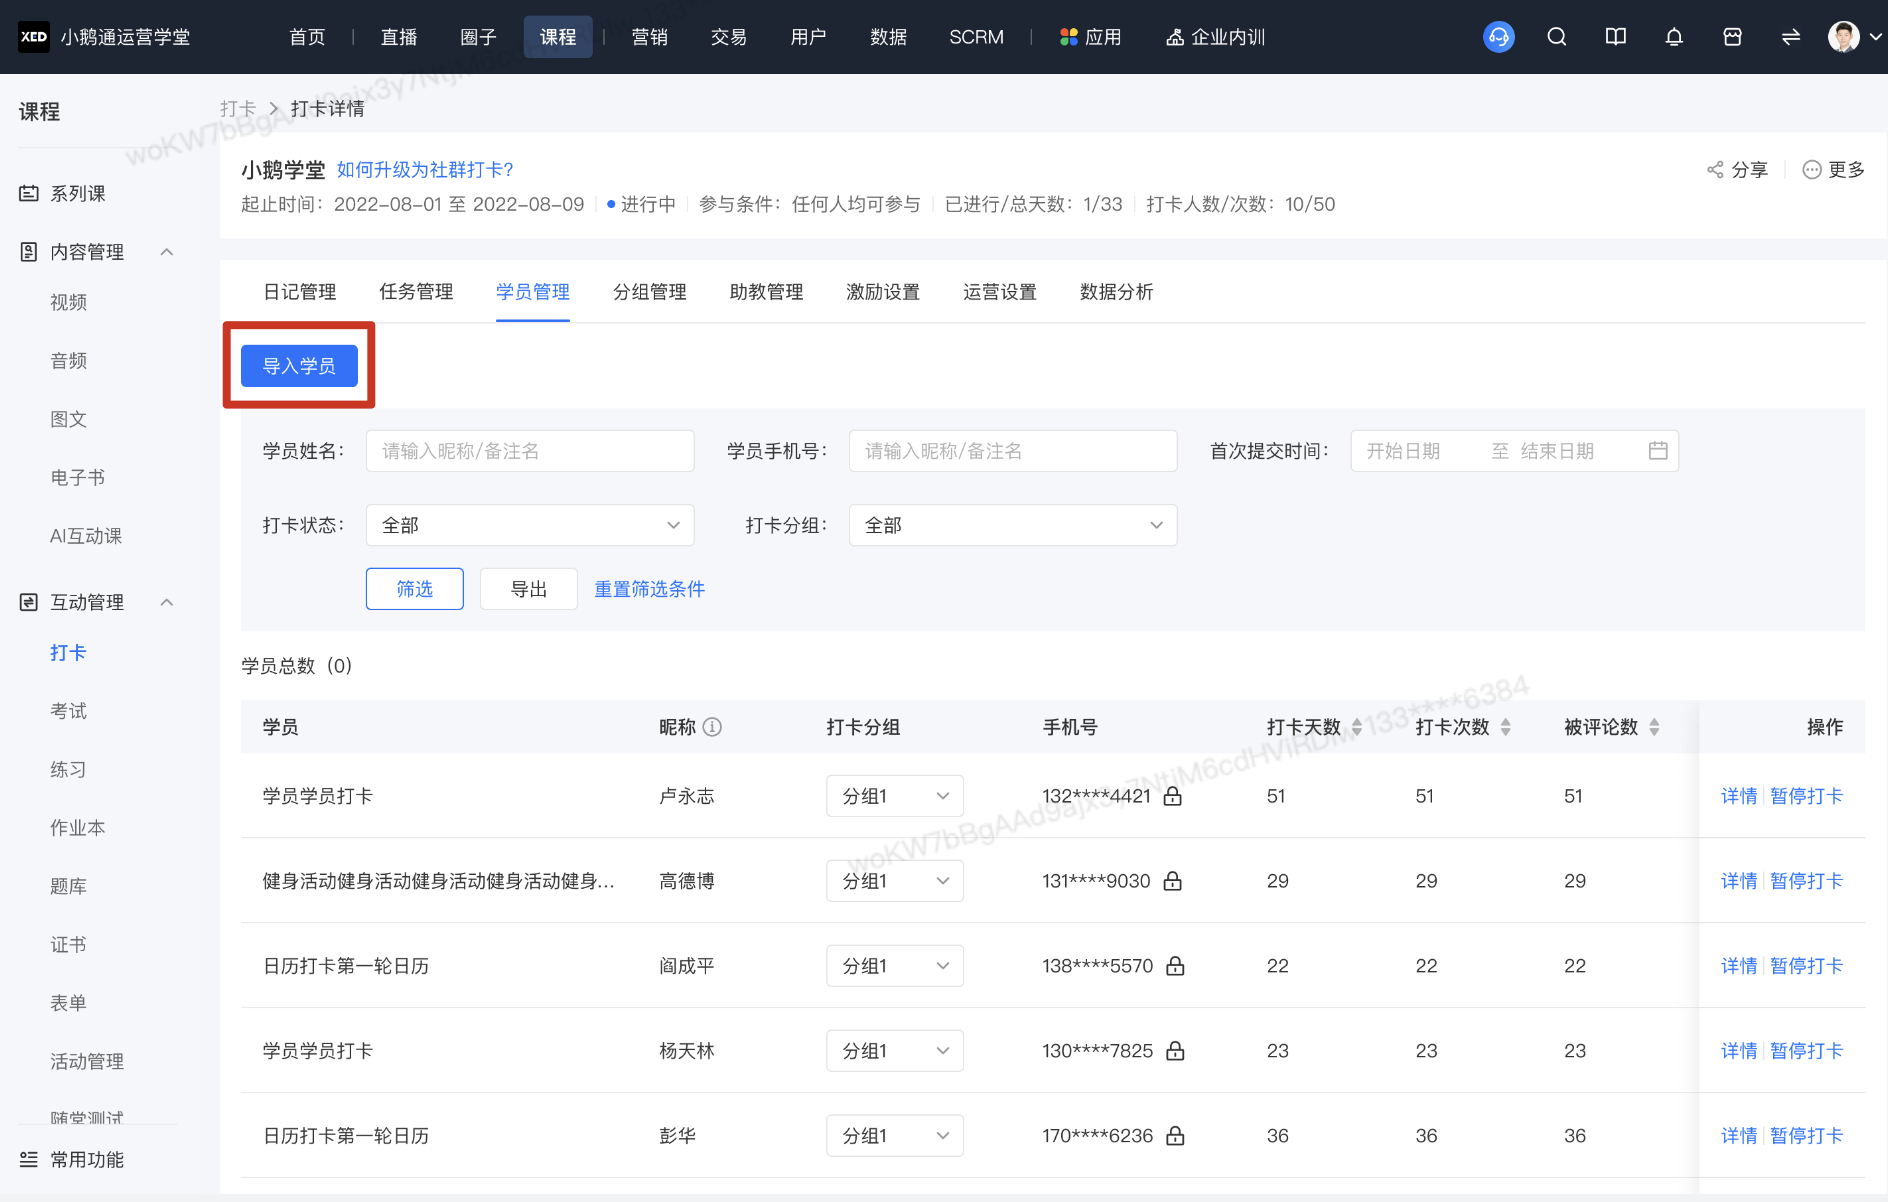The height and width of the screenshot is (1202, 1888).
Task: Open the 营销 top menu item
Action: click(x=650, y=37)
